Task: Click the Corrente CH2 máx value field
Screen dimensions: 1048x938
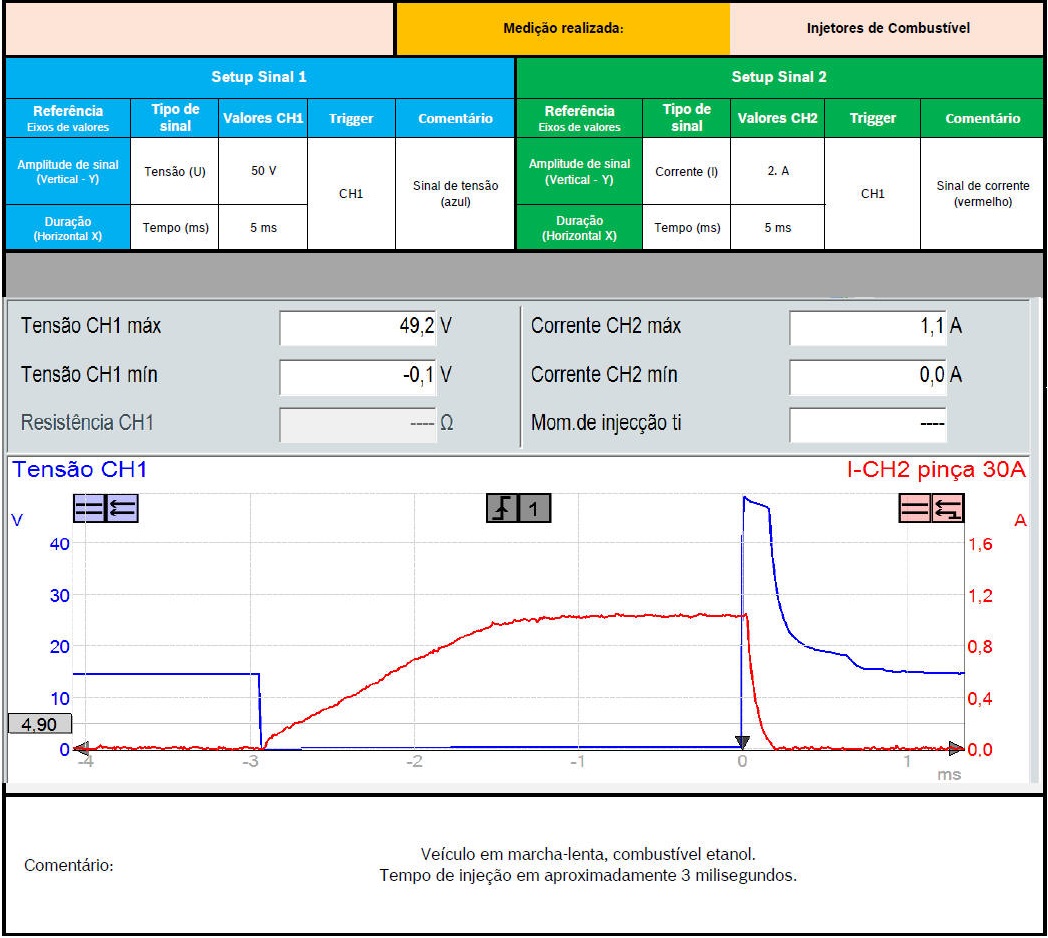Action: pyautogui.click(x=868, y=326)
